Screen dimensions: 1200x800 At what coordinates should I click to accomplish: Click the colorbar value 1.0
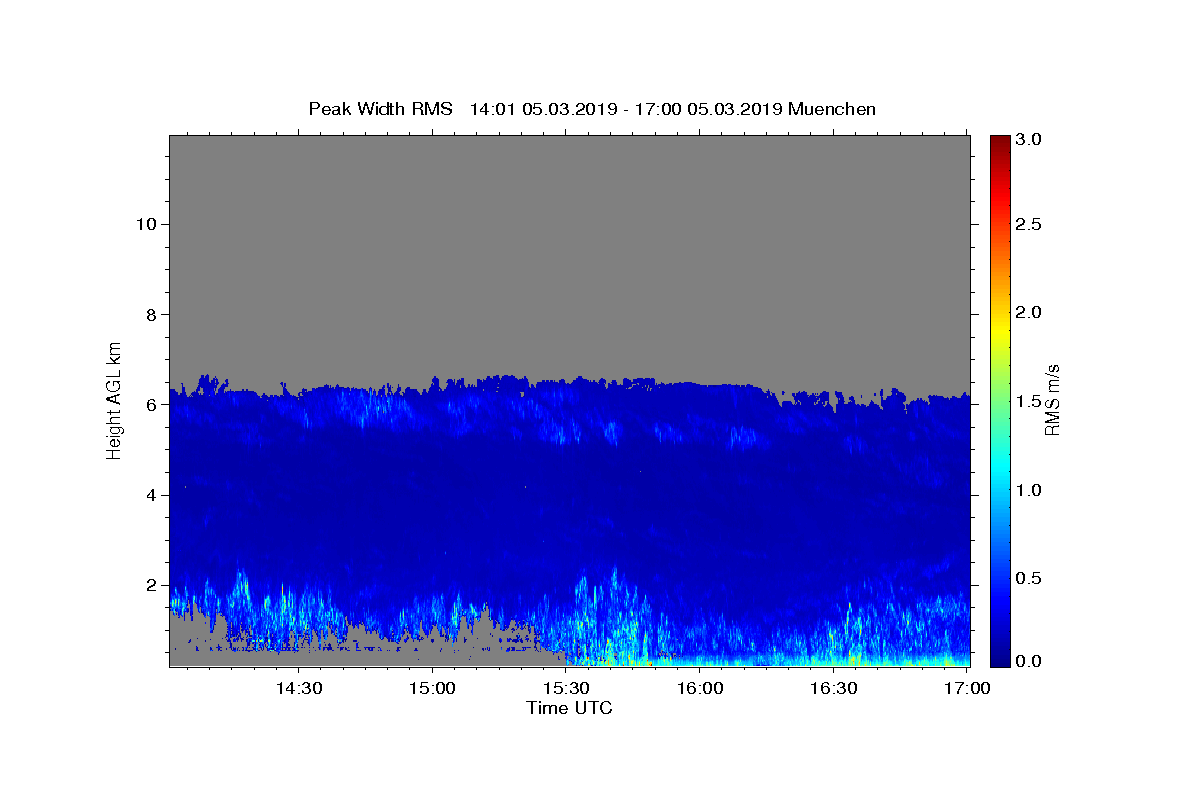(x=1029, y=490)
